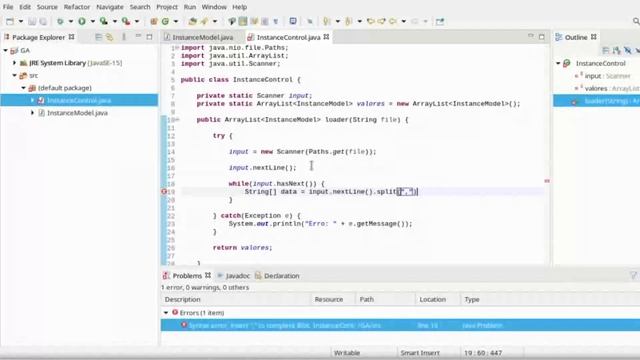The height and width of the screenshot is (360, 640).
Task: Select the Problems tab
Action: [187, 276]
